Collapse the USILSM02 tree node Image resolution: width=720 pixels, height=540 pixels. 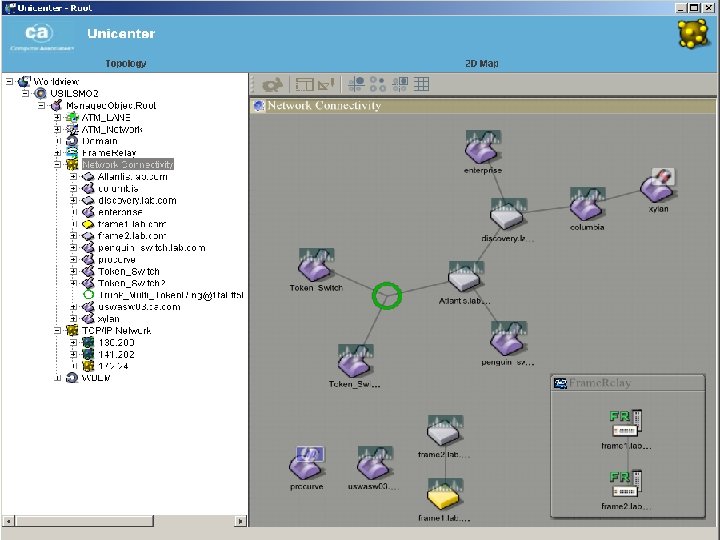26,93
